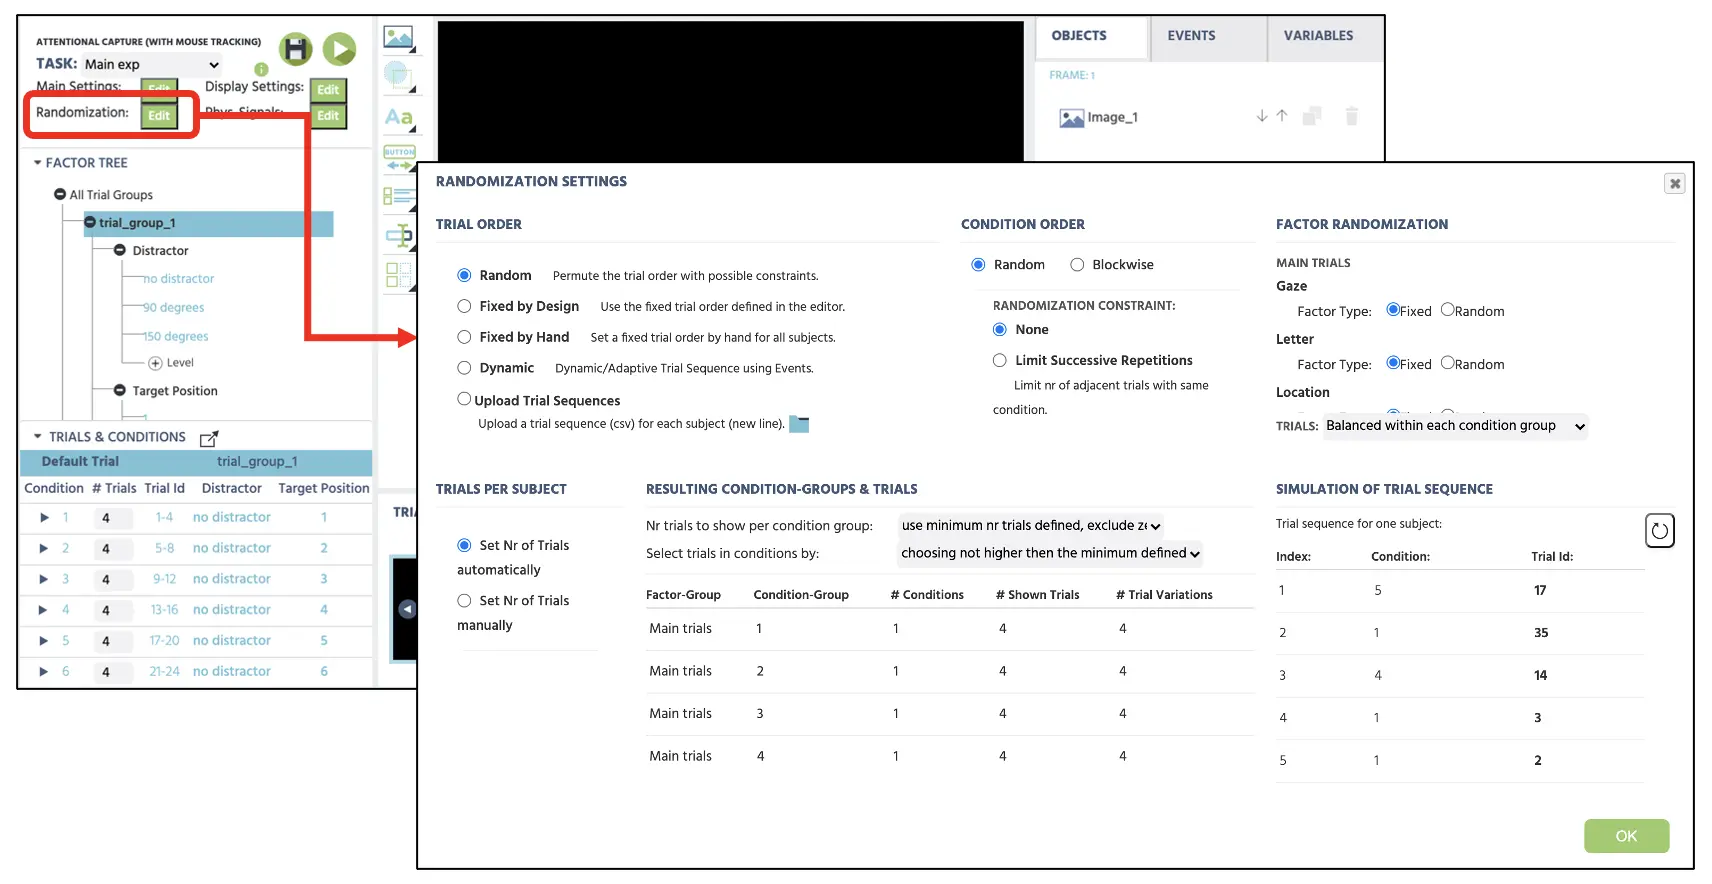Select Fixed by Hand trial order

tap(464, 337)
